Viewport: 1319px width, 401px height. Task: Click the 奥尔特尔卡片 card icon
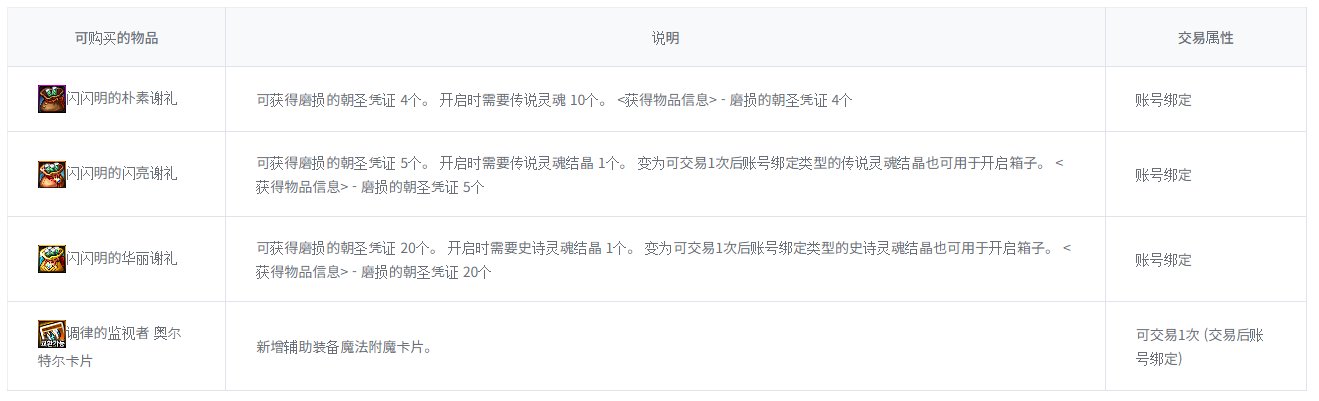52,335
